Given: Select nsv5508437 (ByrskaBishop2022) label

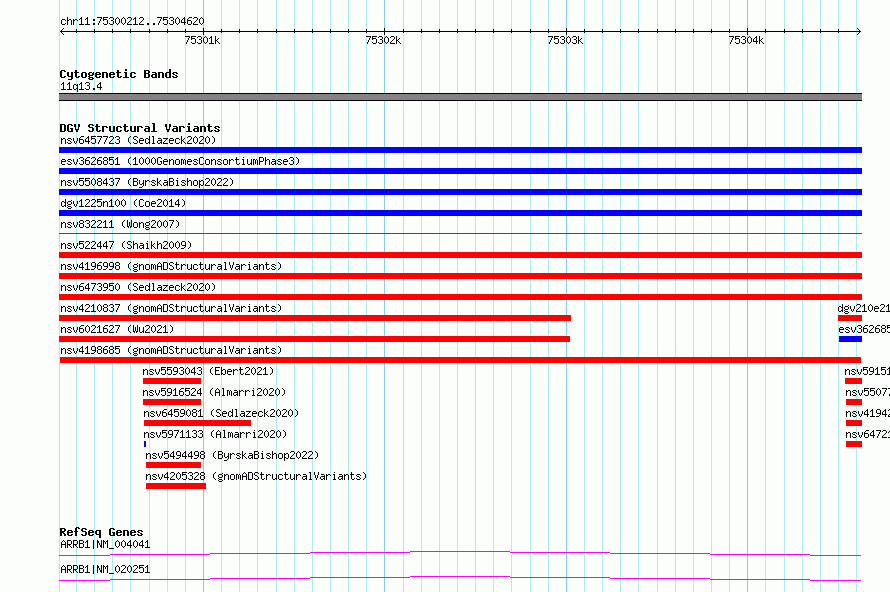Looking at the screenshot, I should [147, 182].
